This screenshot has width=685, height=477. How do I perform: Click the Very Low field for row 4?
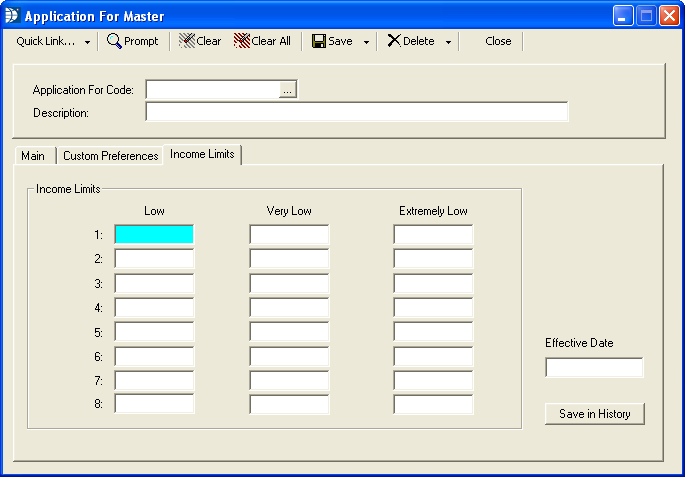point(289,307)
